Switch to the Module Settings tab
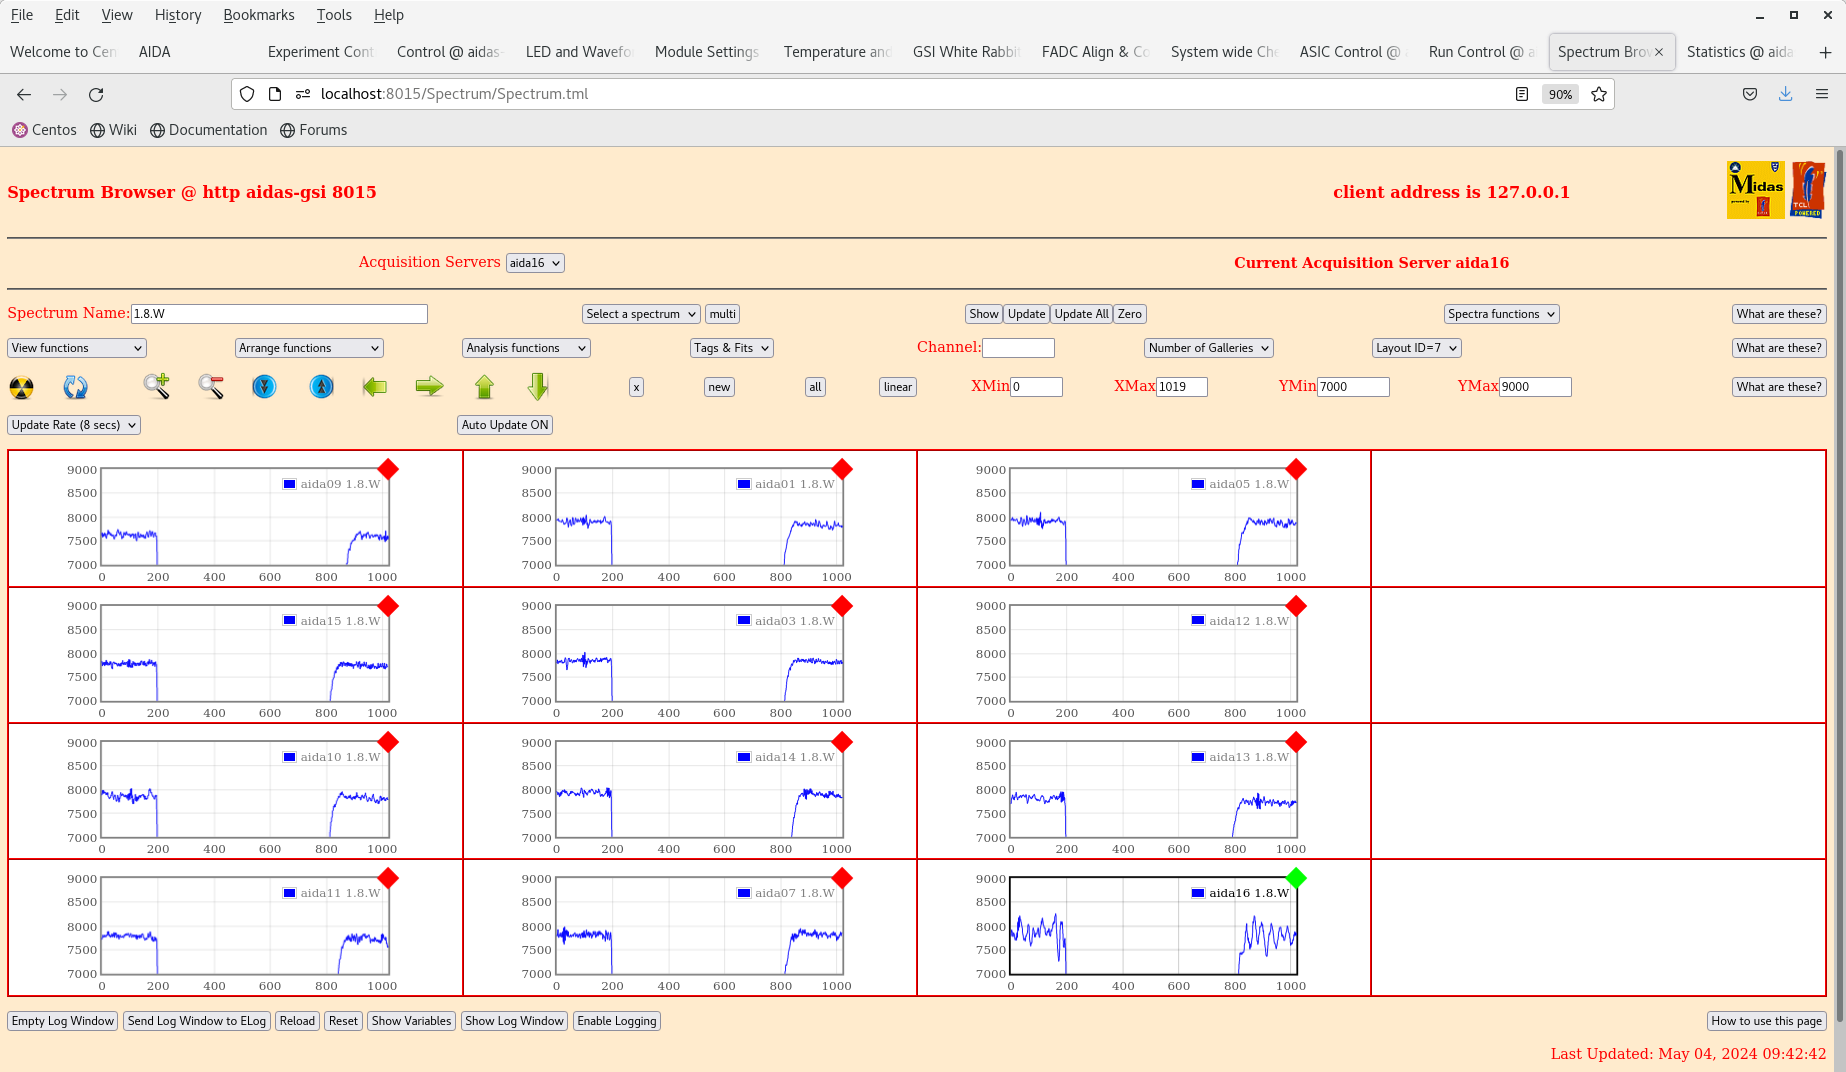1846x1072 pixels. click(x=707, y=52)
